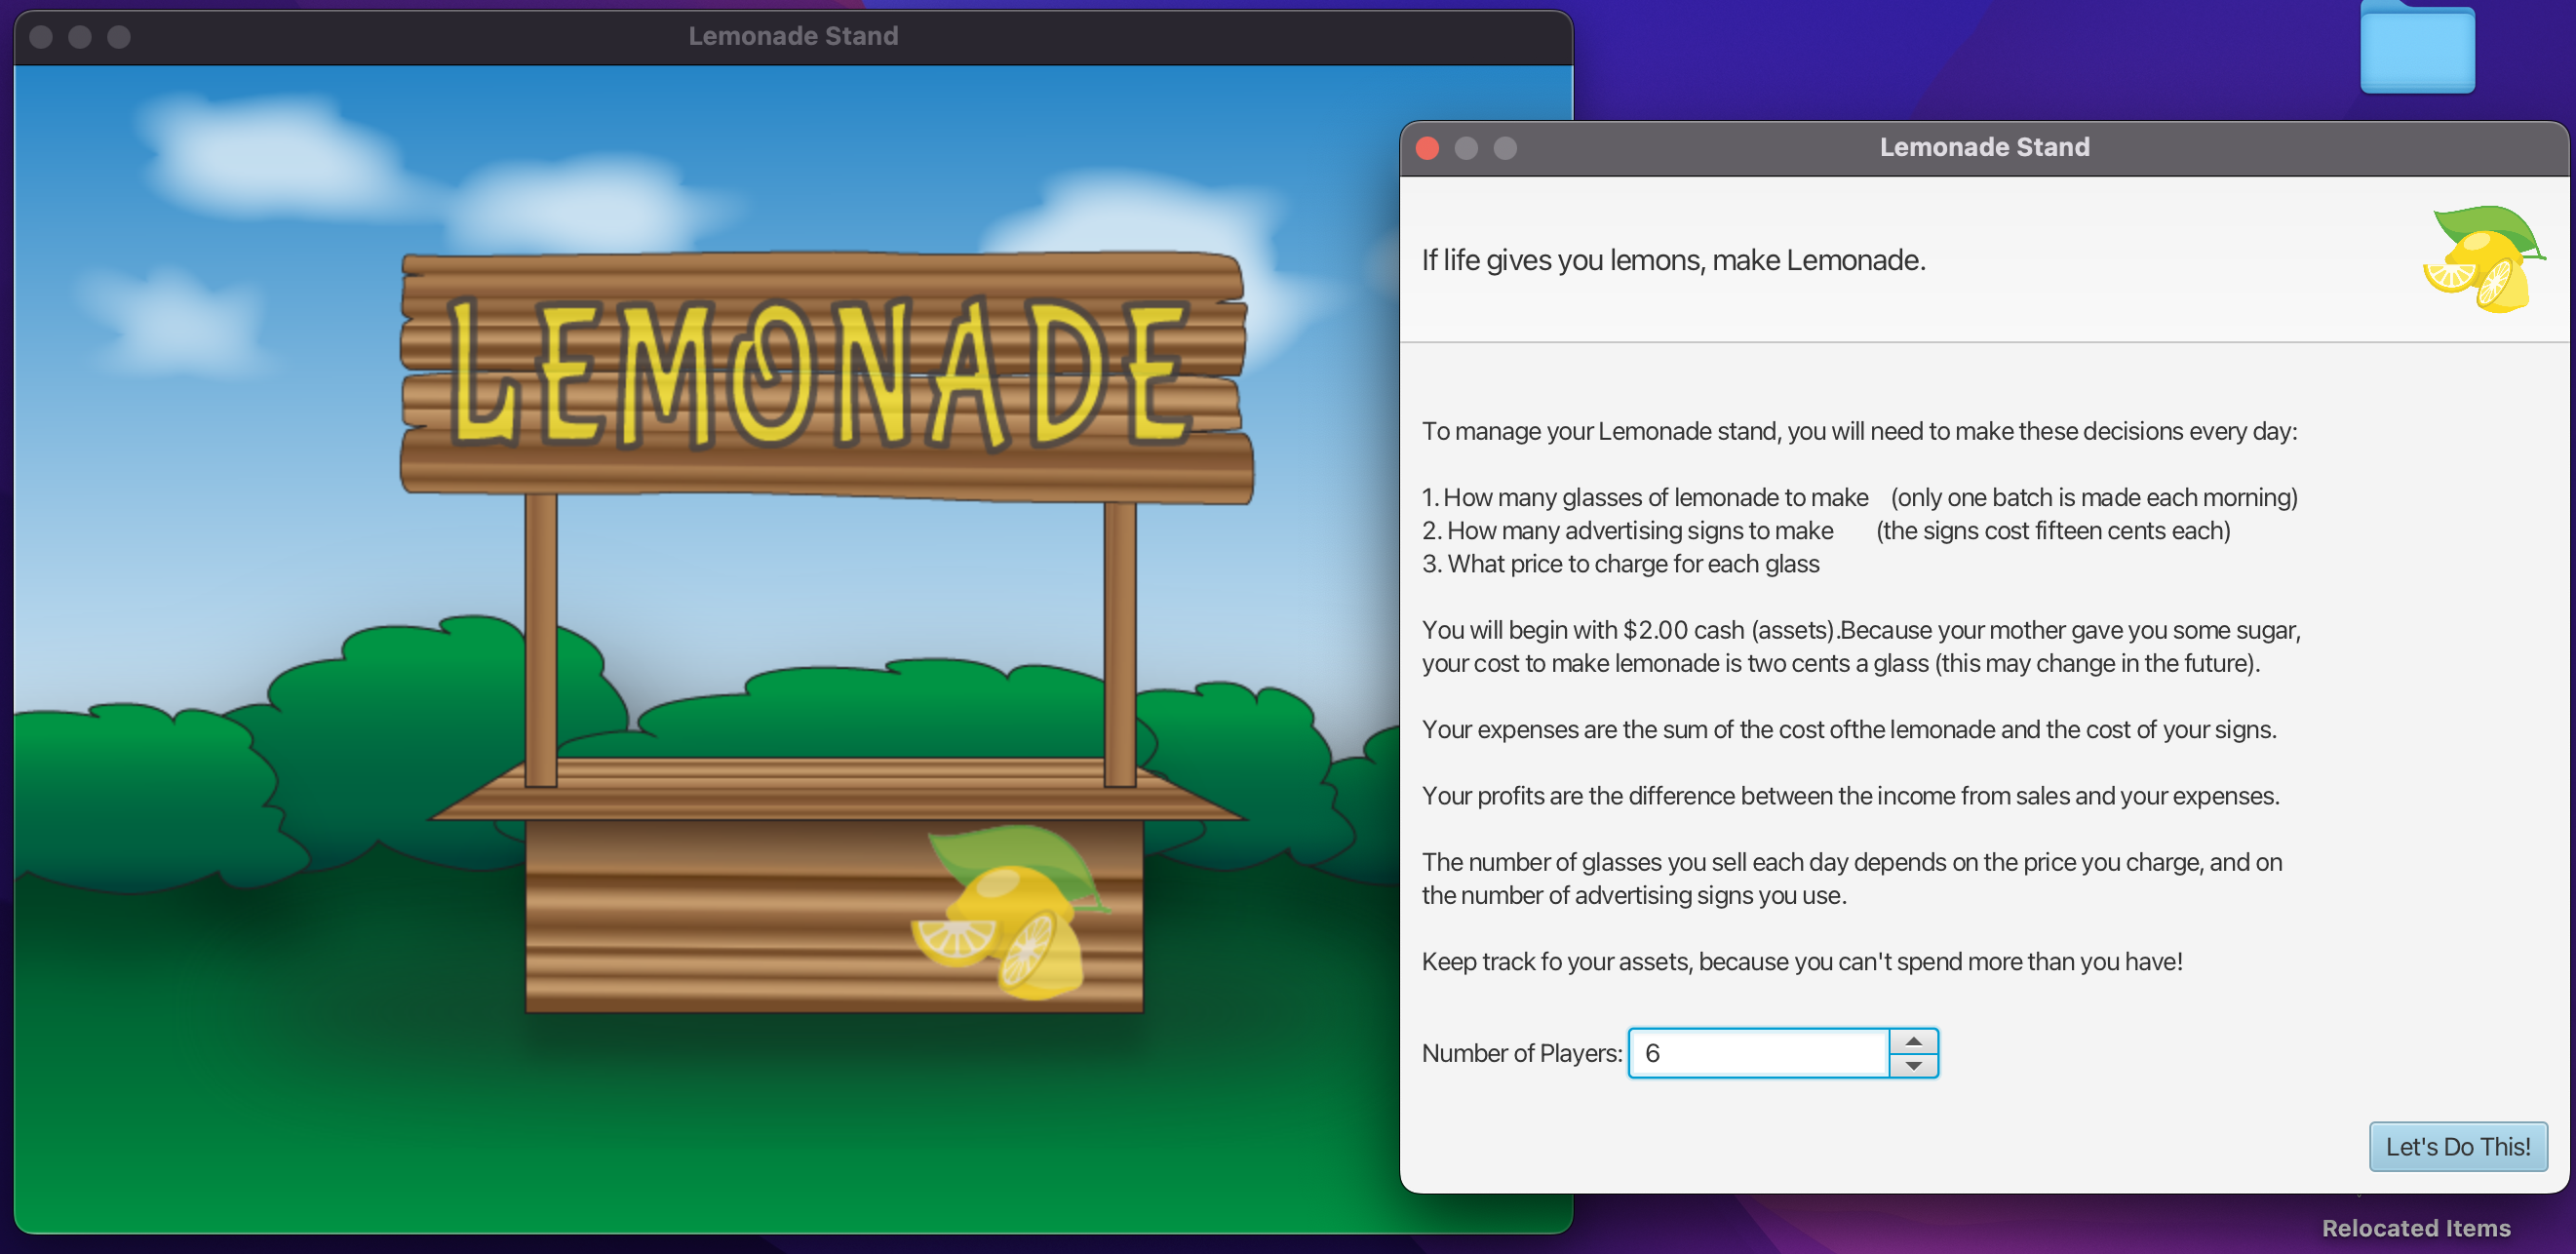Click the "Keep track fo your assets" line

(1801, 961)
